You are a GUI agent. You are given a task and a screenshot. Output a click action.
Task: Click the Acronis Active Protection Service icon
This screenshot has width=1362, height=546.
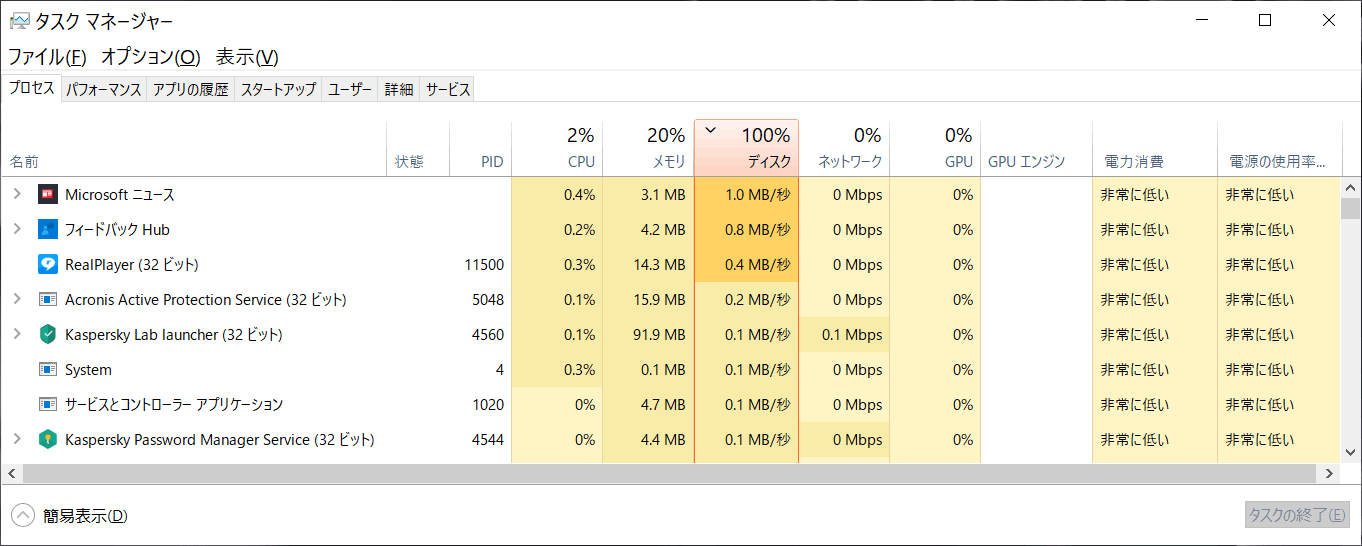48,299
